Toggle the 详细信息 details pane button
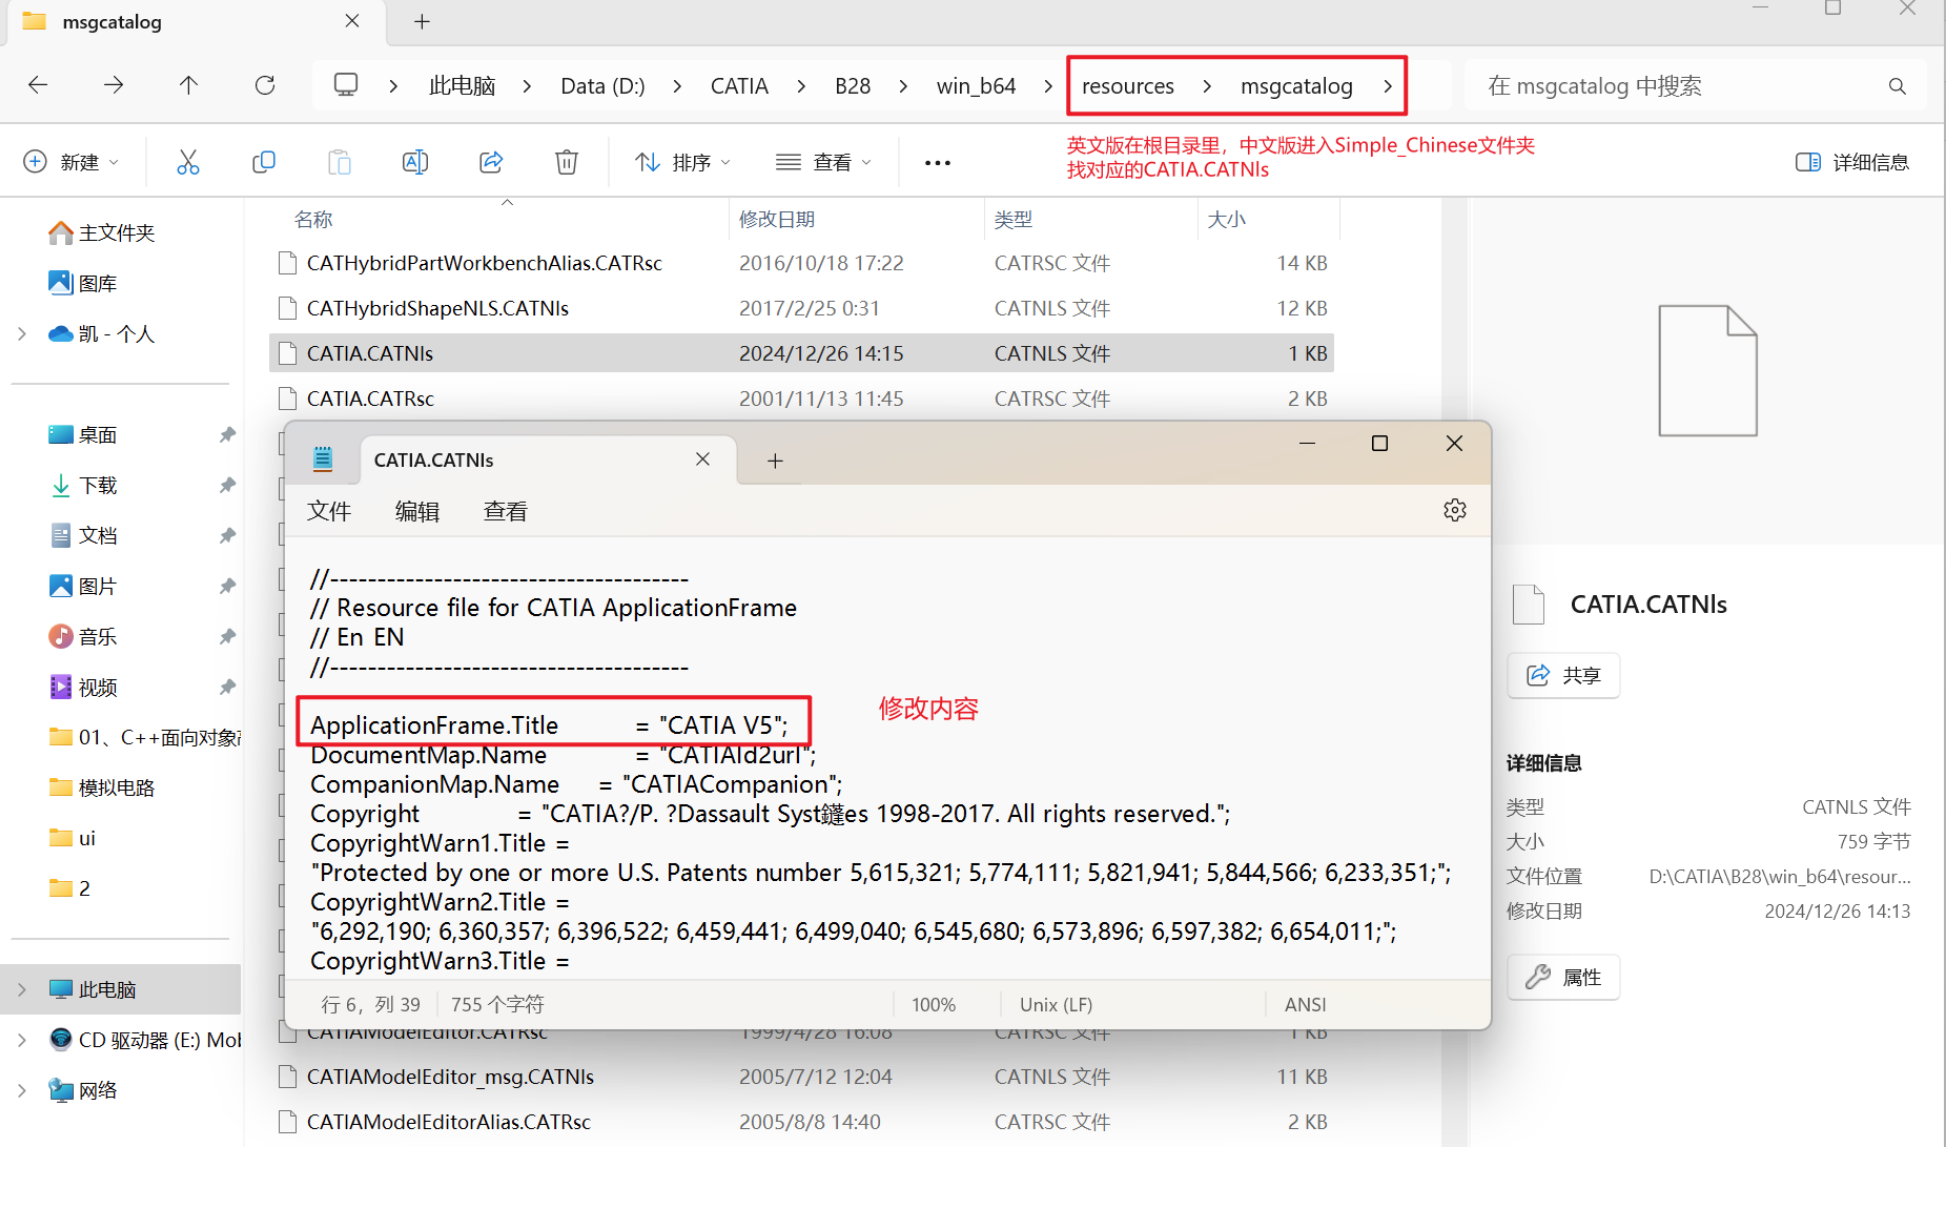The width and height of the screenshot is (1948, 1232). click(1852, 162)
